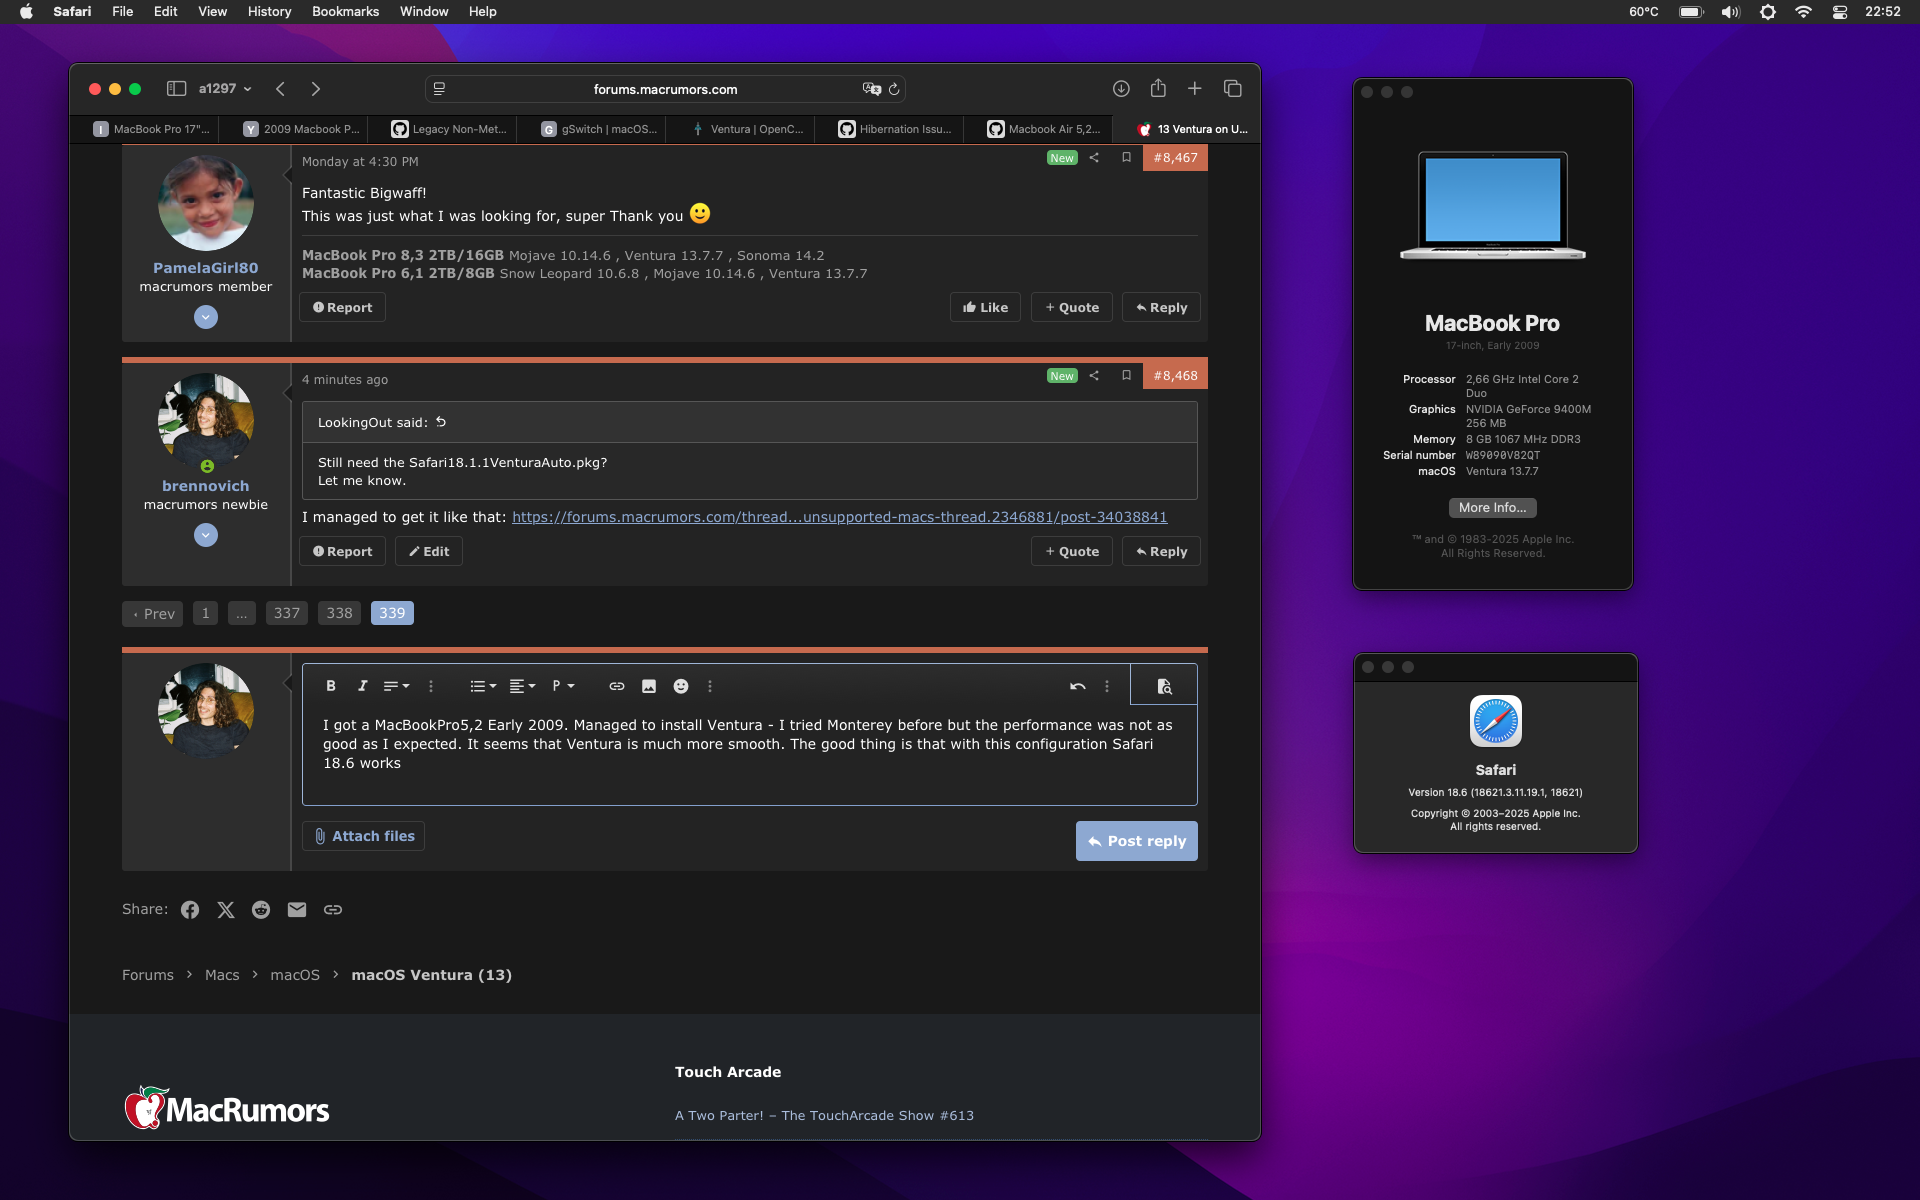
Task: Open paragraph format dropdown
Action: (x=563, y=686)
